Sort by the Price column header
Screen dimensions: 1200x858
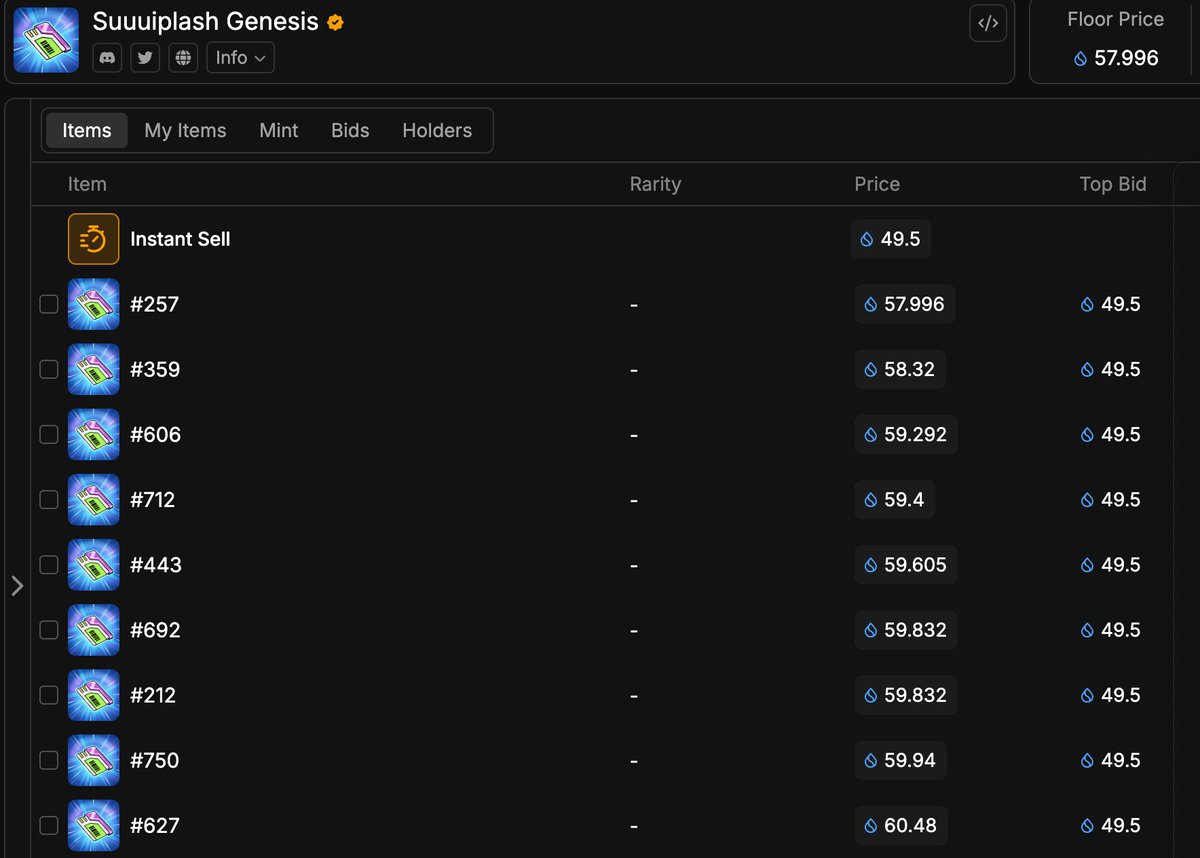click(x=877, y=184)
